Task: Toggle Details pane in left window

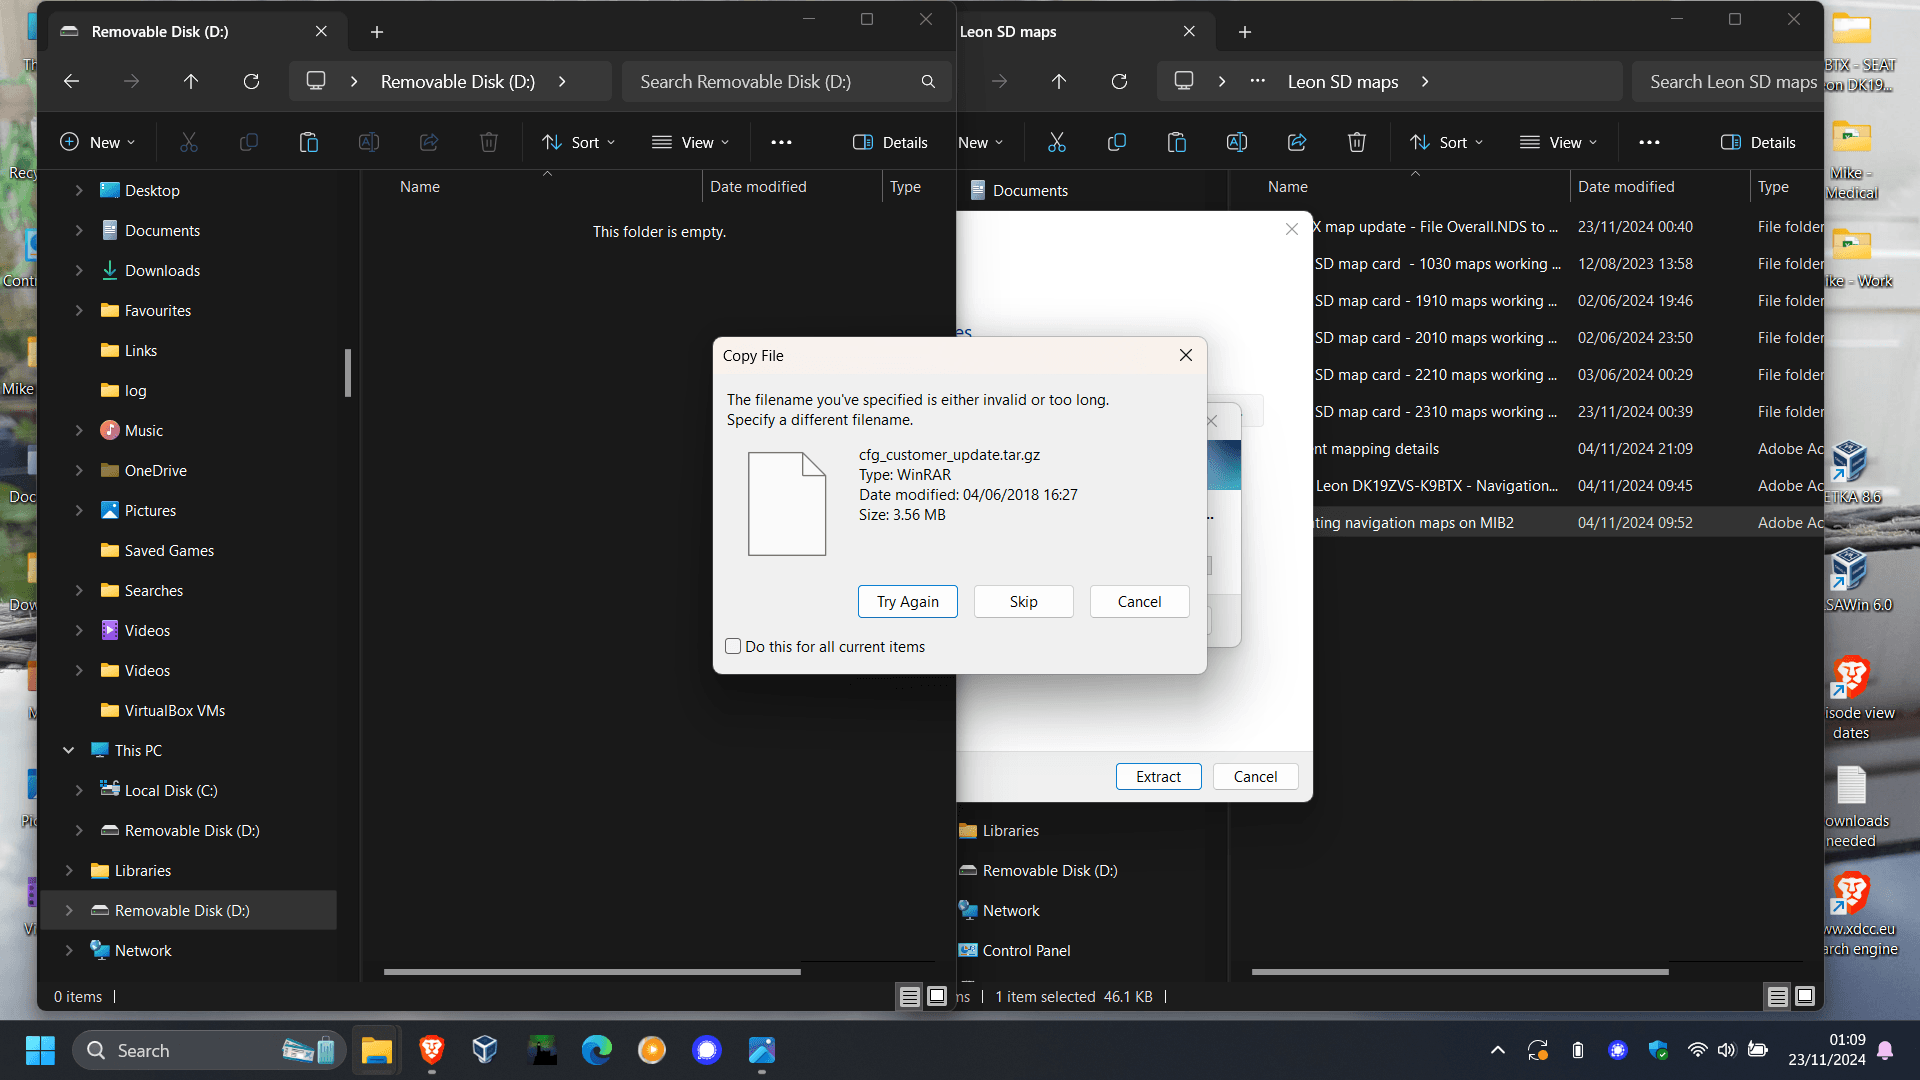Action: pos(890,142)
